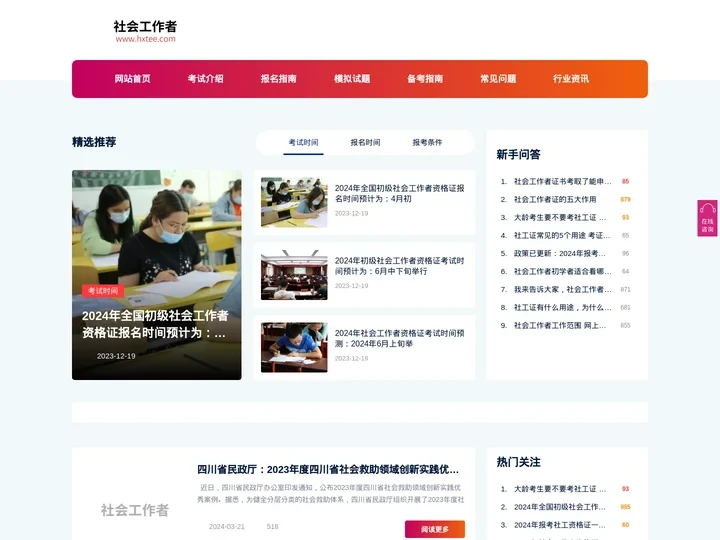Click the red 考试时间 tag on featured image
The width and height of the screenshot is (720, 540).
(103, 291)
